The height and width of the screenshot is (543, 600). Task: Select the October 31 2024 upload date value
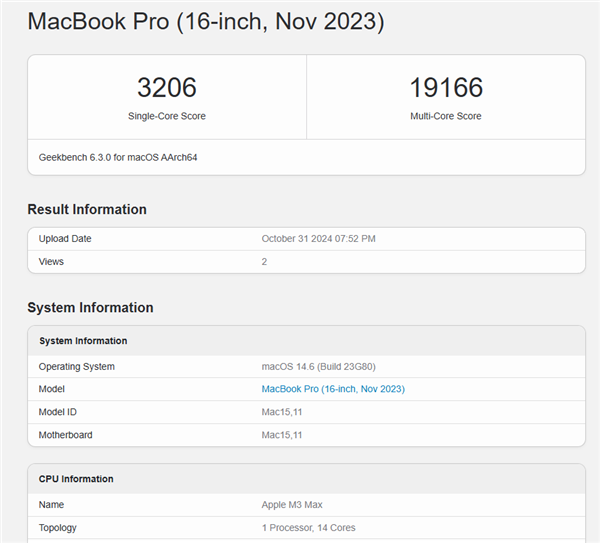tap(318, 239)
